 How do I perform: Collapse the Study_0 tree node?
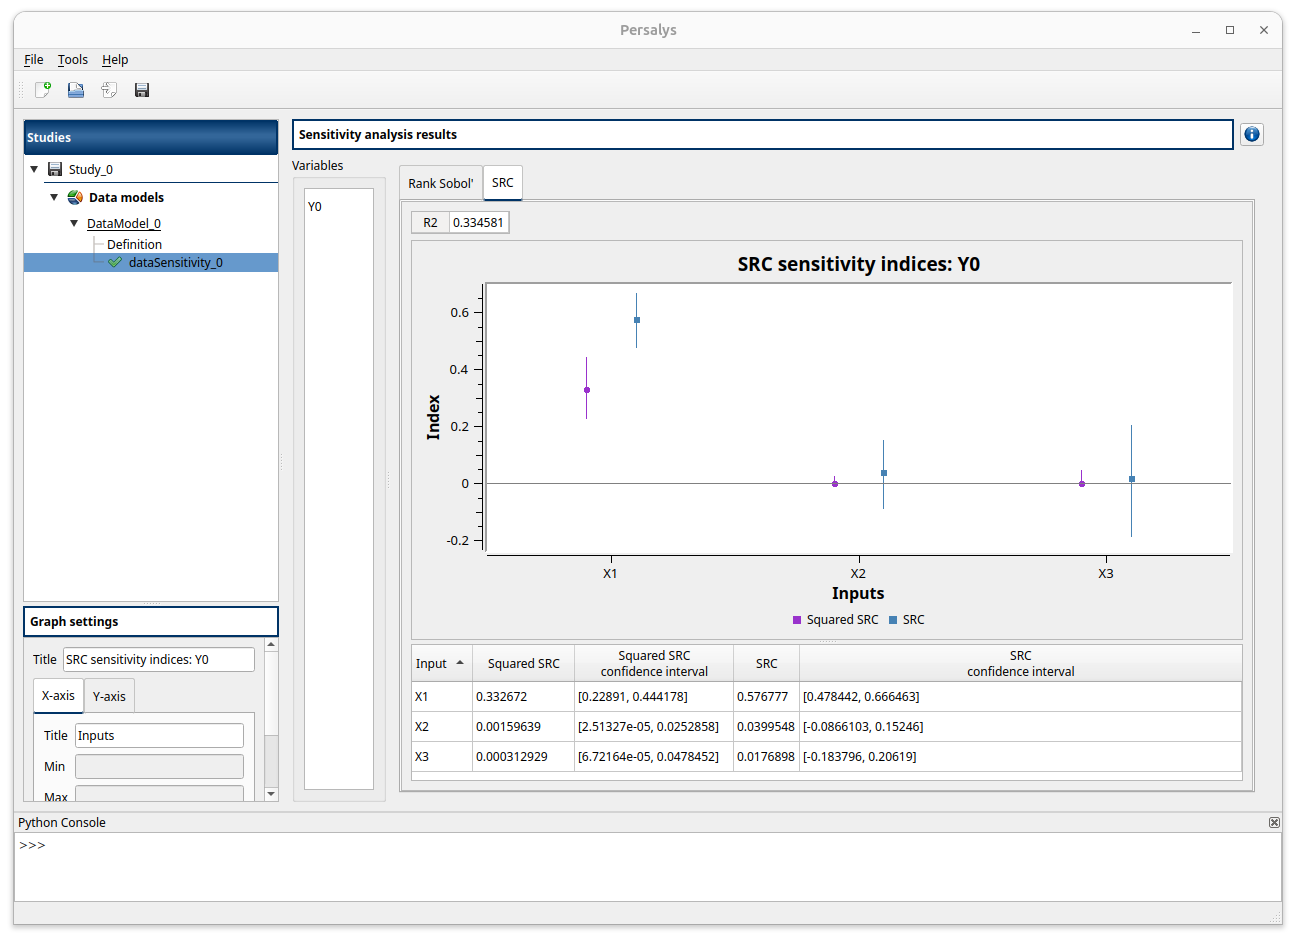(x=35, y=169)
